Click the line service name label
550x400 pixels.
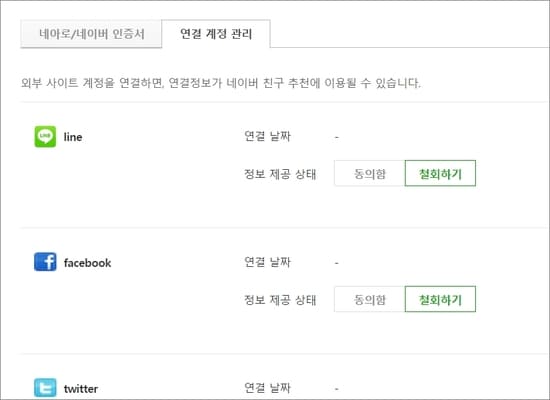(73, 137)
